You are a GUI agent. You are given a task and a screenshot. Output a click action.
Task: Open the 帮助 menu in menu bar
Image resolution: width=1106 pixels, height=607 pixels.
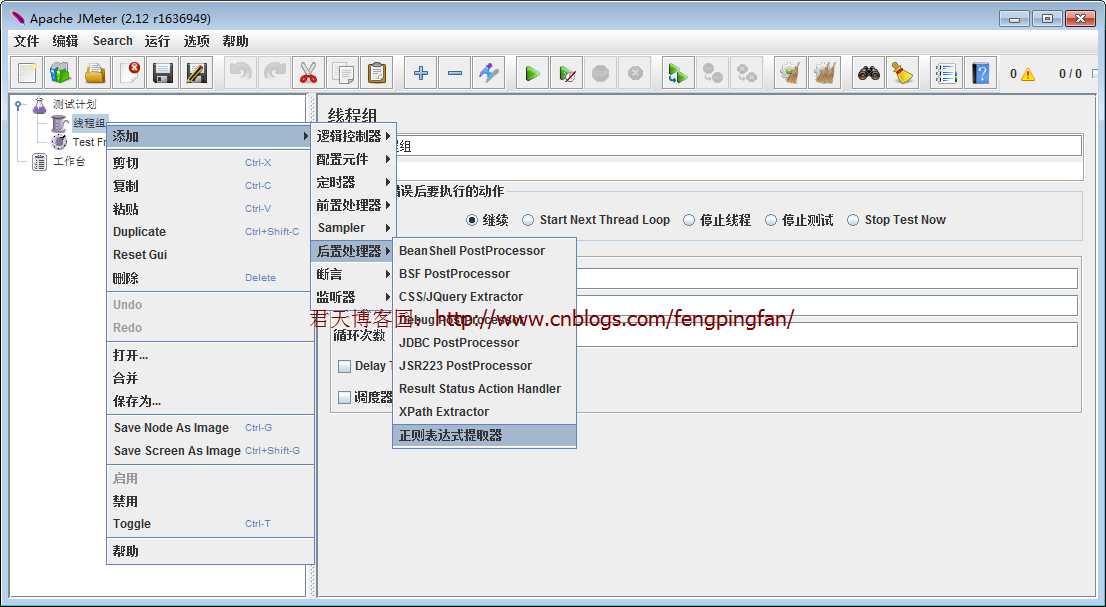(x=236, y=41)
